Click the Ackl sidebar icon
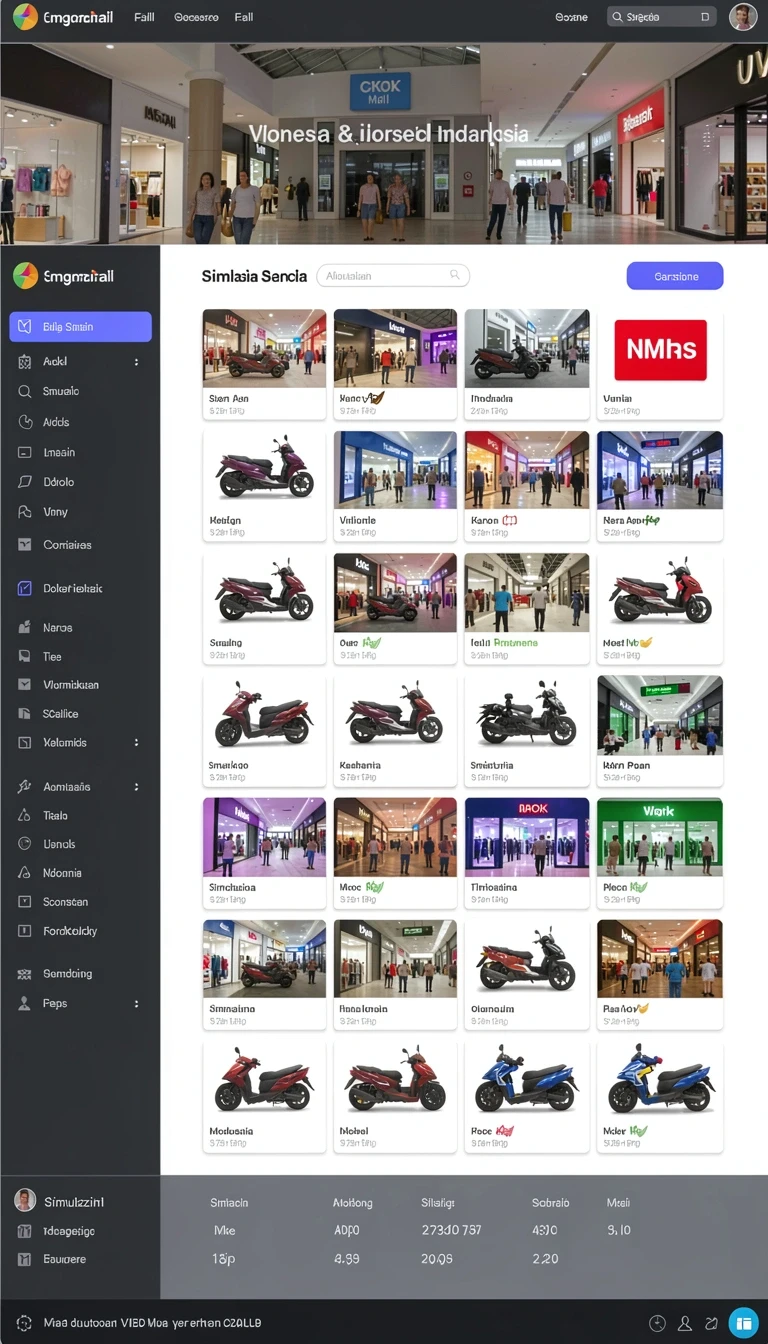Image resolution: width=768 pixels, height=1344 pixels. point(25,362)
